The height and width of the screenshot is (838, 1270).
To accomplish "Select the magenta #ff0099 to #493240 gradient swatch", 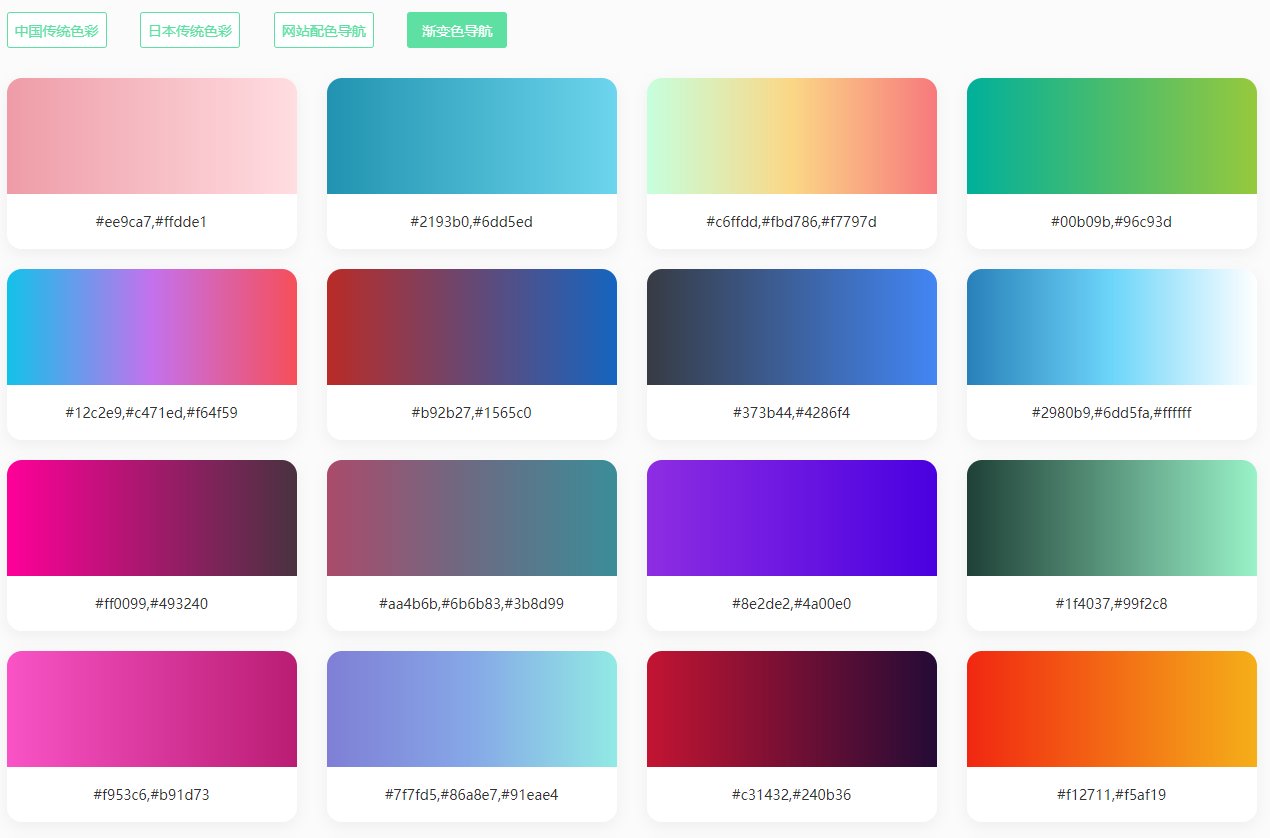I will click(x=152, y=518).
